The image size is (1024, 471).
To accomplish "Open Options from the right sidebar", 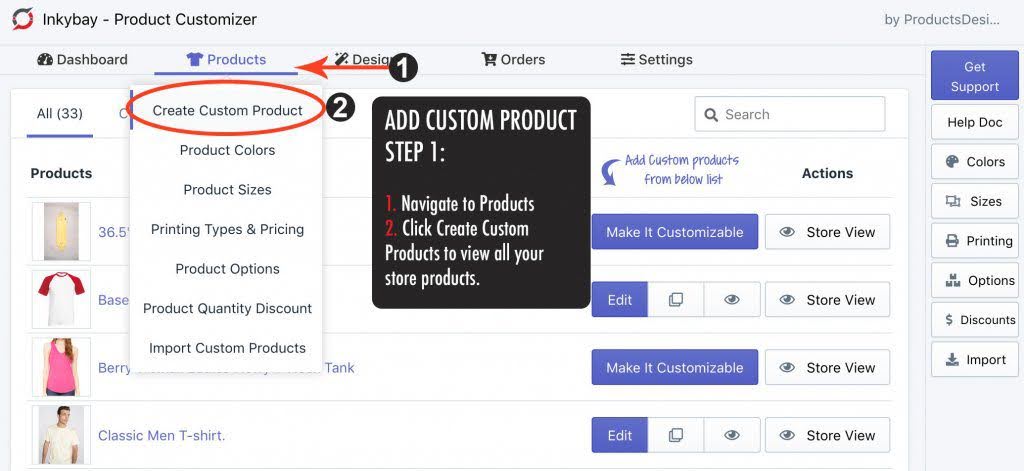I will (974, 281).
